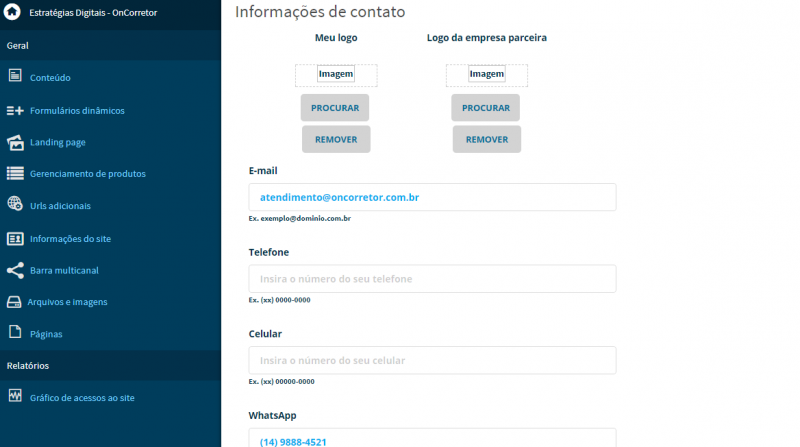Select the Landing page icon

tap(15, 142)
